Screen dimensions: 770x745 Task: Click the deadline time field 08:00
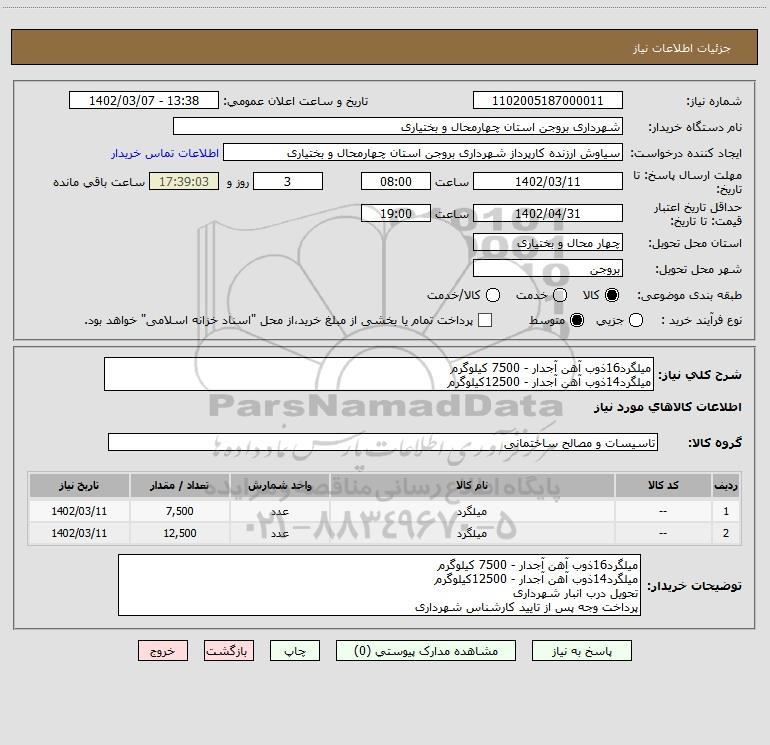(x=396, y=181)
